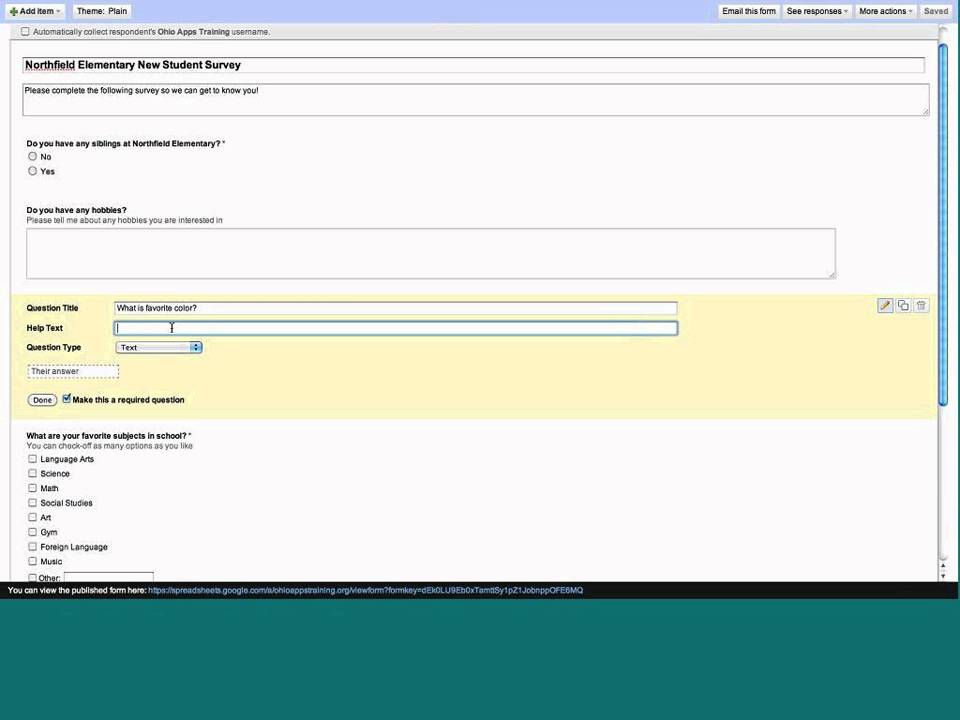960x720 pixels.
Task: Select the No radio button
Action: click(x=32, y=156)
